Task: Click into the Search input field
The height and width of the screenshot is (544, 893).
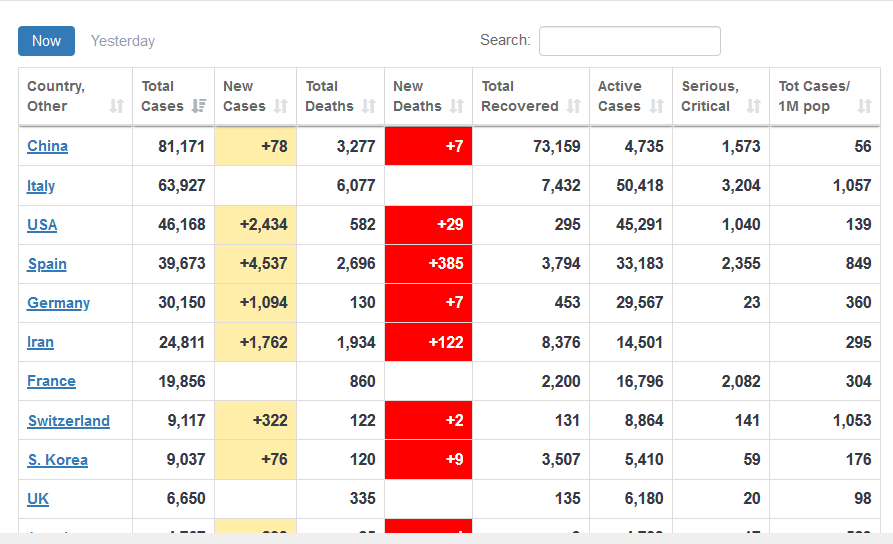Action: 629,41
